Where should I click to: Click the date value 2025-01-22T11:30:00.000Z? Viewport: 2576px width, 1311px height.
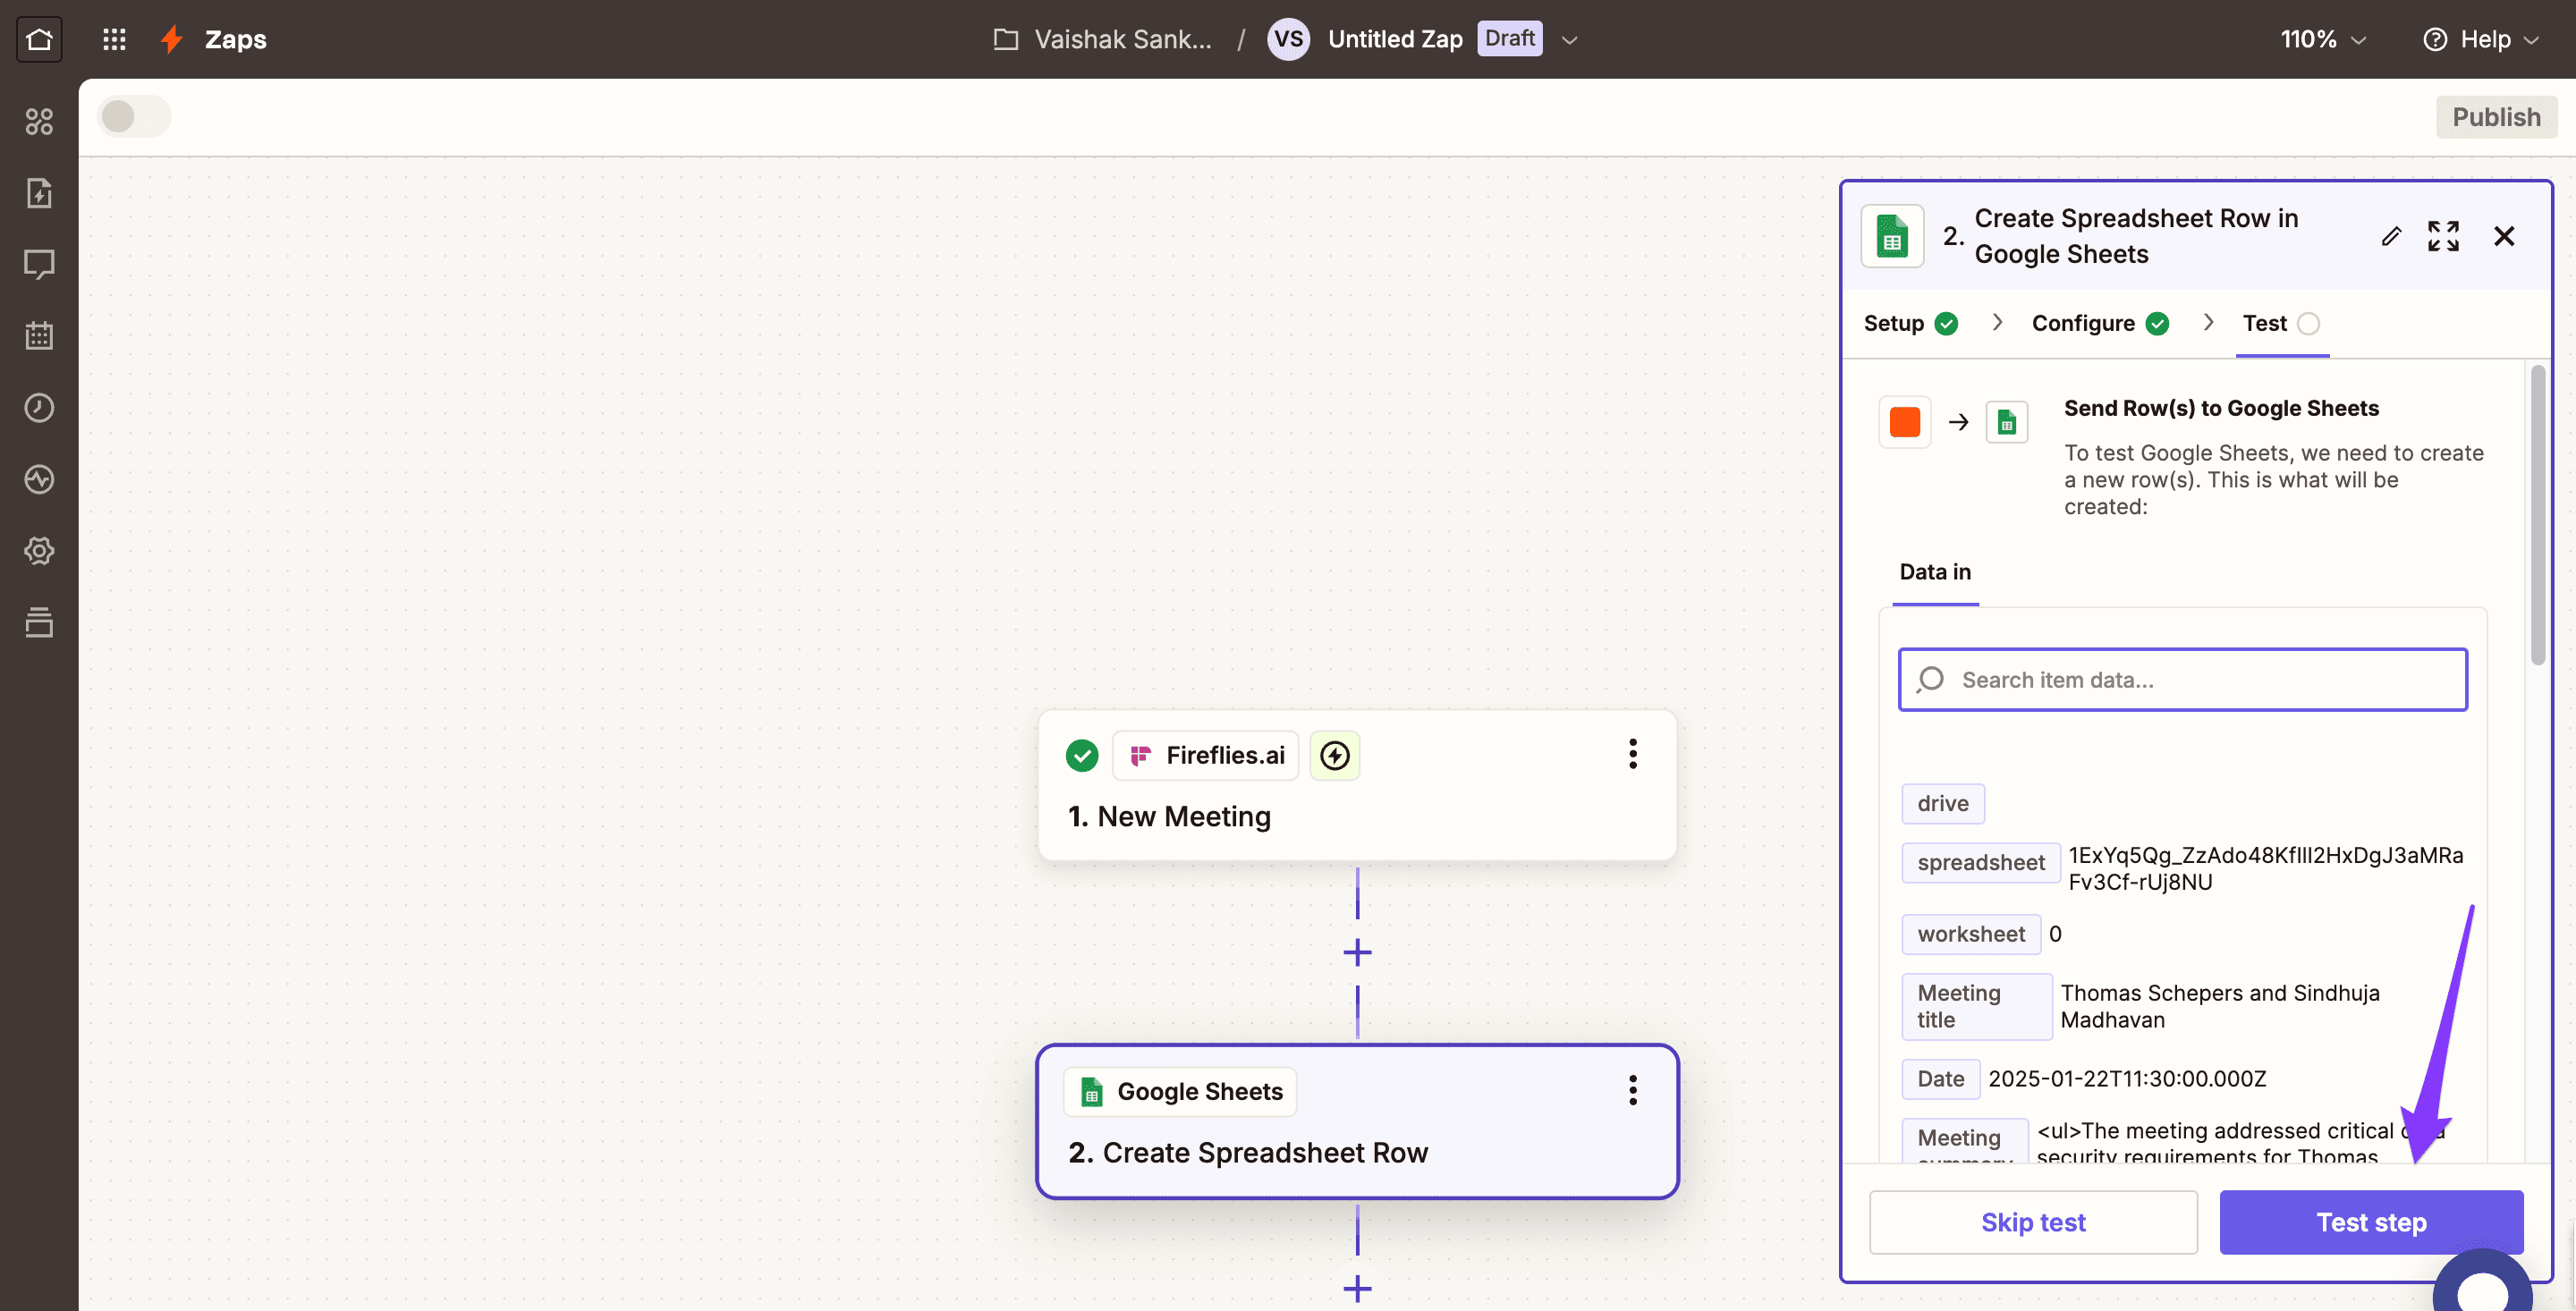(2127, 1079)
